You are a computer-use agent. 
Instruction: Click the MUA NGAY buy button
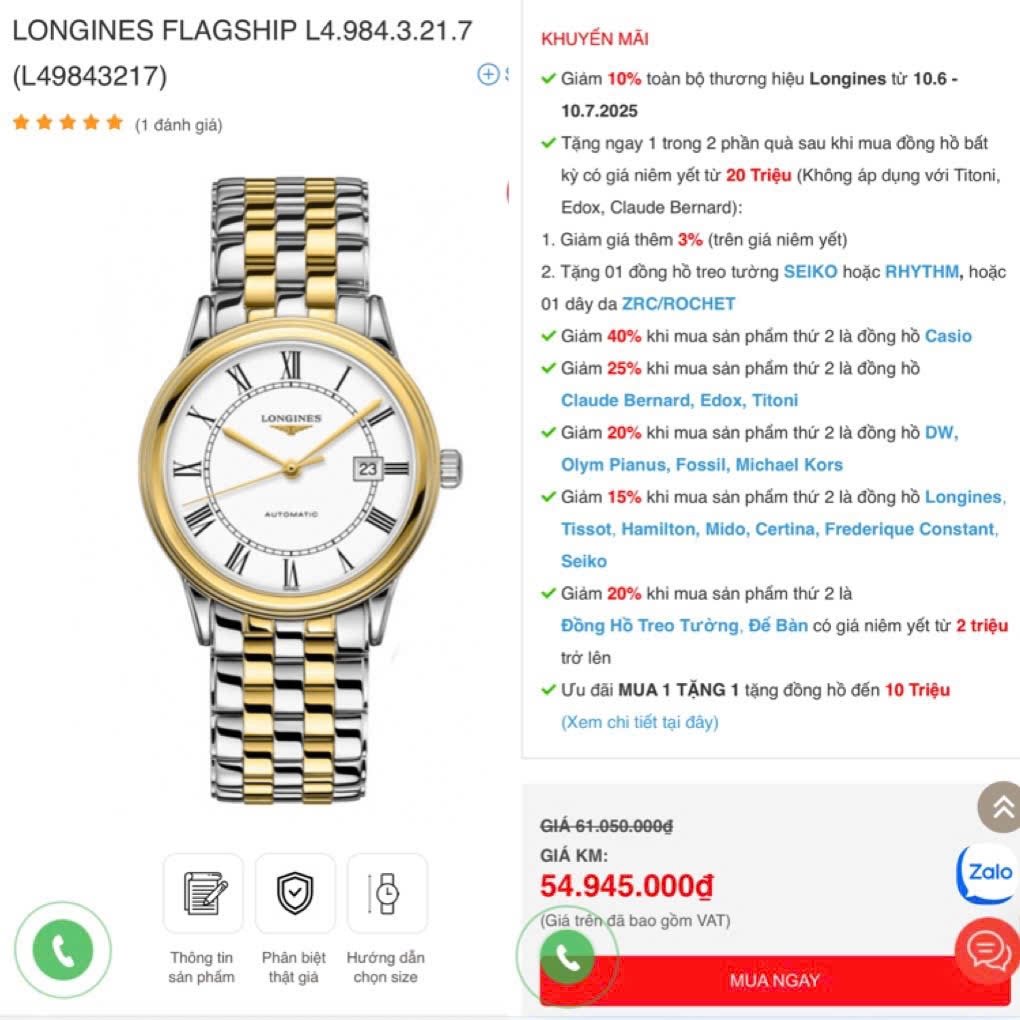[774, 980]
